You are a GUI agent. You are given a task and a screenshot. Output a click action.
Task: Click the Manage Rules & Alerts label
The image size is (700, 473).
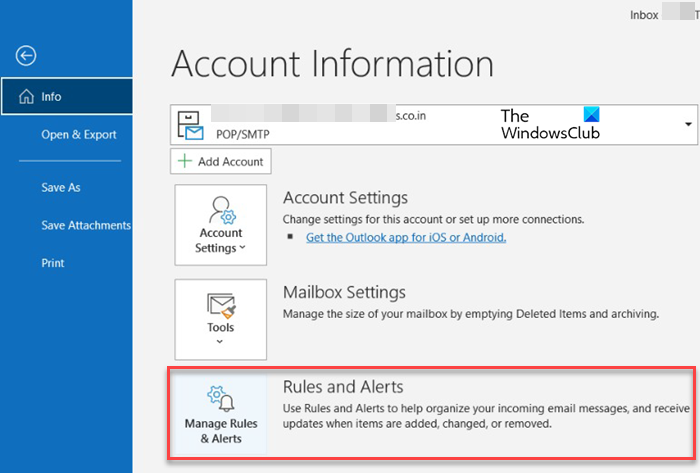coord(220,431)
